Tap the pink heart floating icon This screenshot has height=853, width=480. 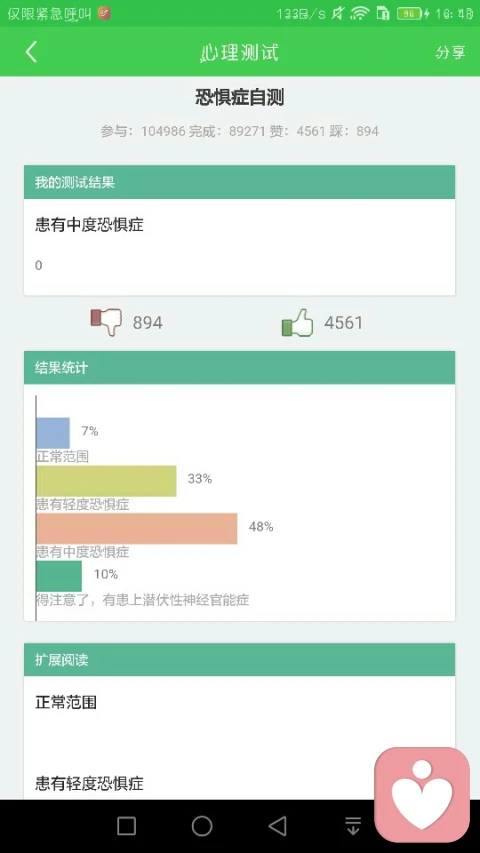pos(422,794)
